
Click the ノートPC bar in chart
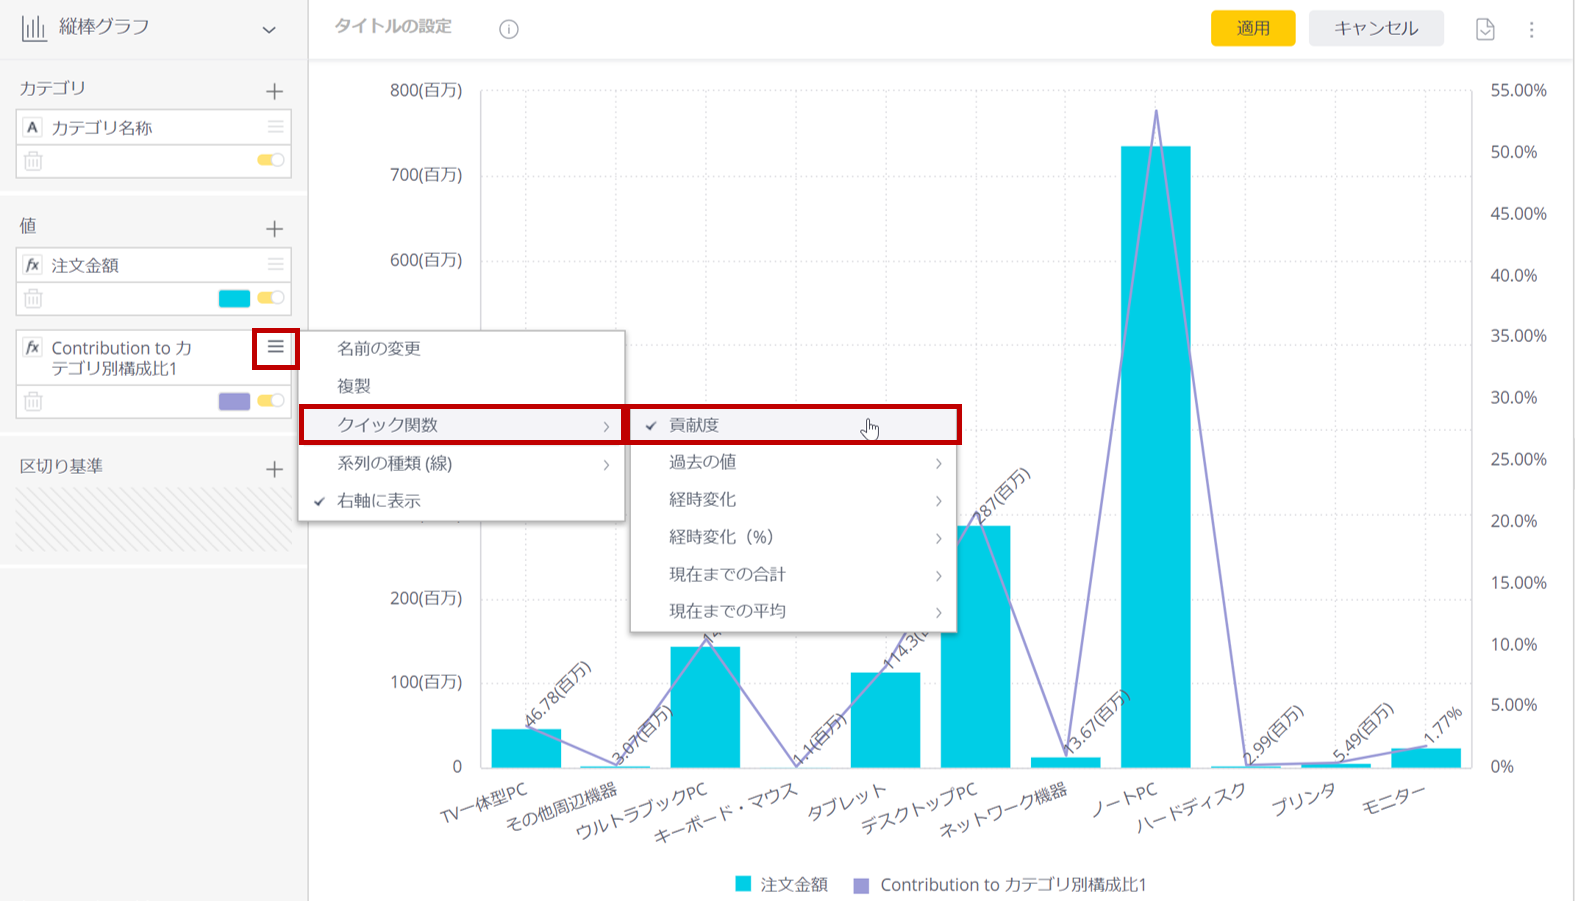(1155, 457)
